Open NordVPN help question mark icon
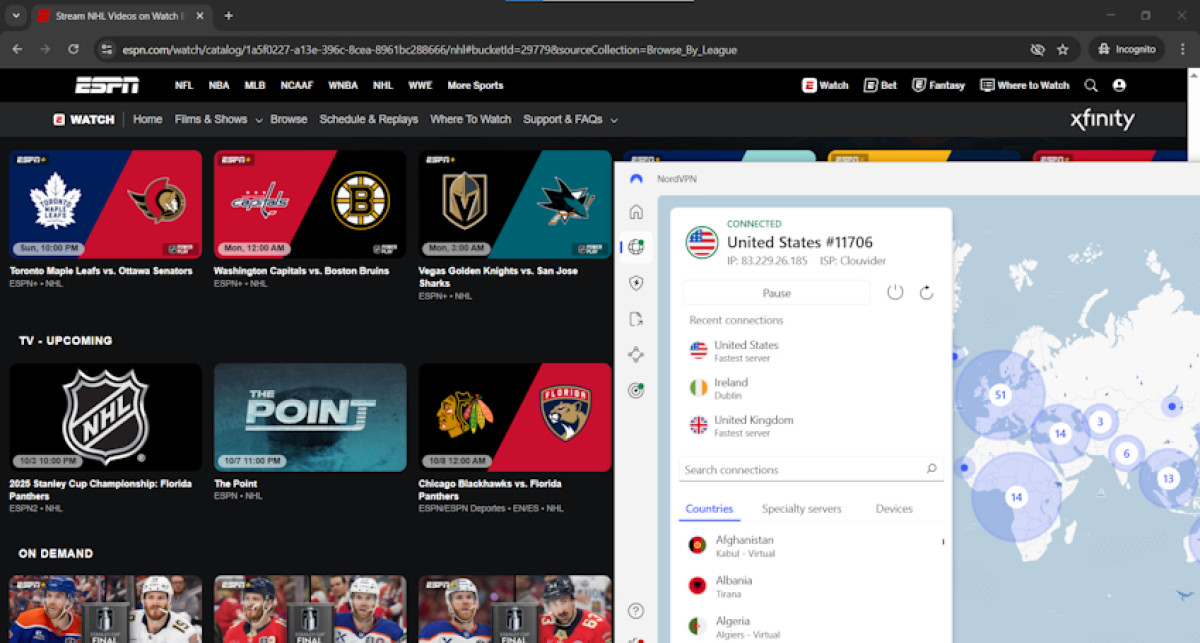1200x643 pixels. tap(636, 611)
